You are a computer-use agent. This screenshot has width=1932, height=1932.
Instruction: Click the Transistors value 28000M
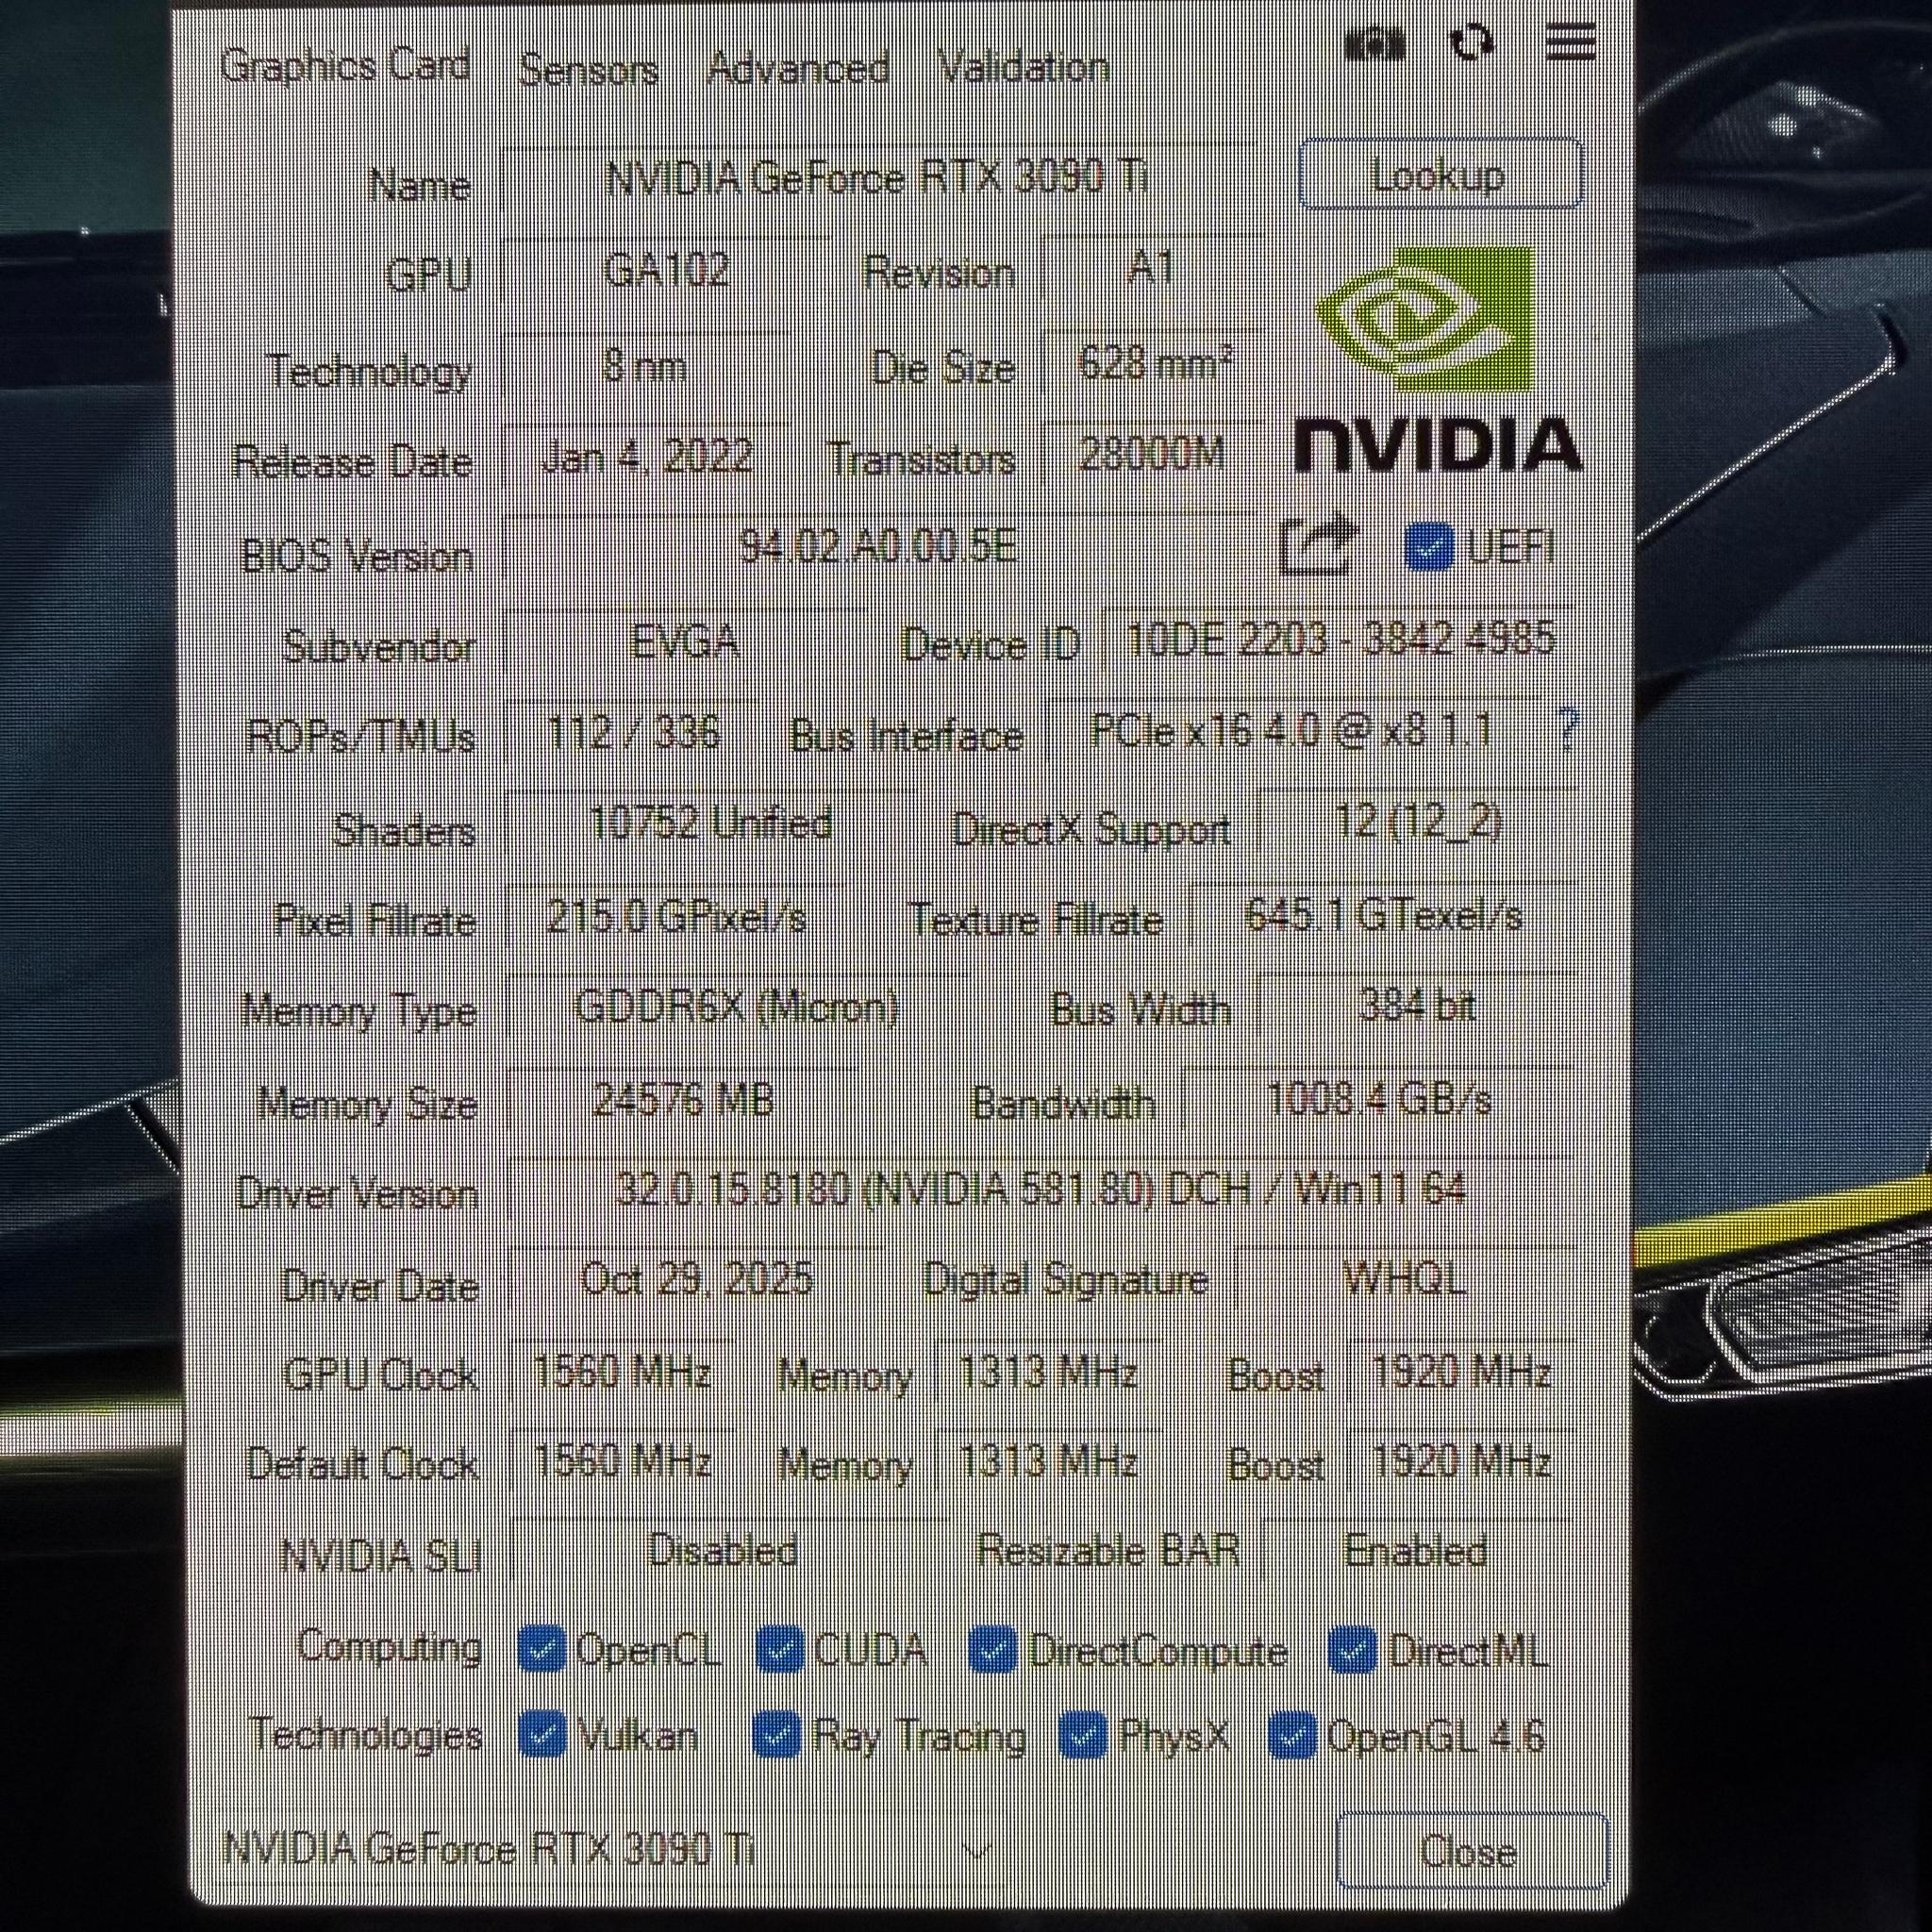(1152, 455)
